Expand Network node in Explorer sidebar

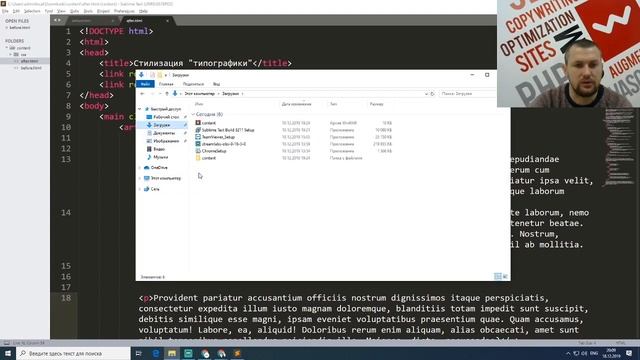pos(140,189)
